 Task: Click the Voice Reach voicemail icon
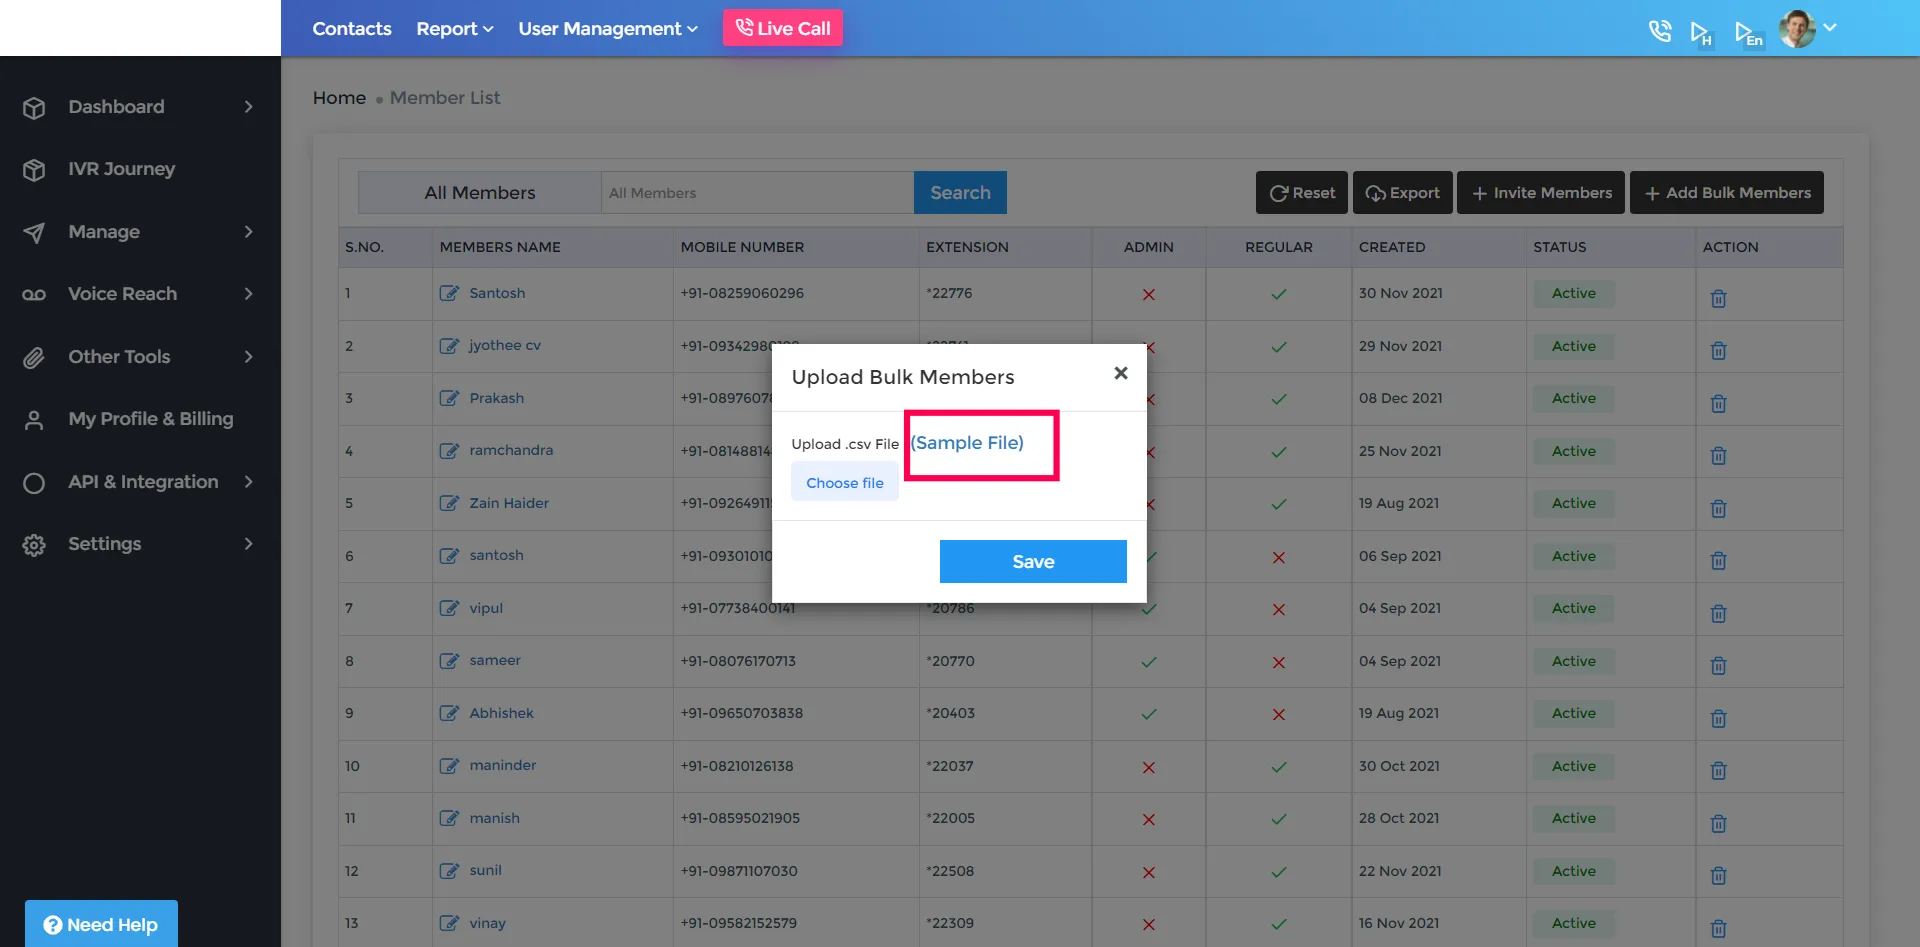click(x=34, y=295)
